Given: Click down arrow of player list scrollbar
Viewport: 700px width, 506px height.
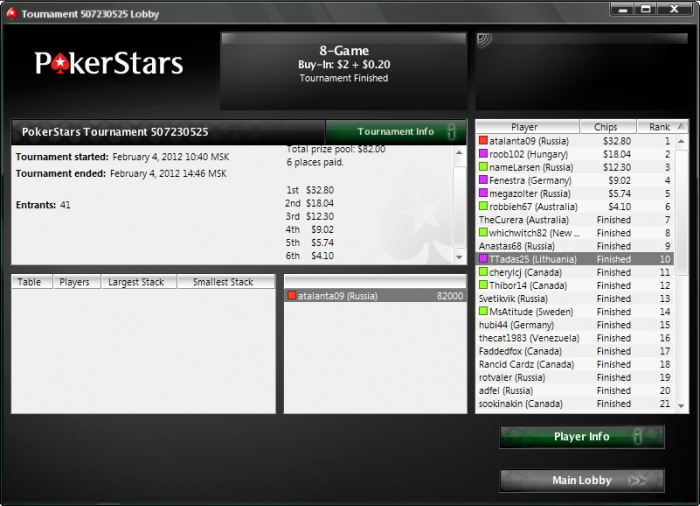Looking at the screenshot, I should click(681, 406).
